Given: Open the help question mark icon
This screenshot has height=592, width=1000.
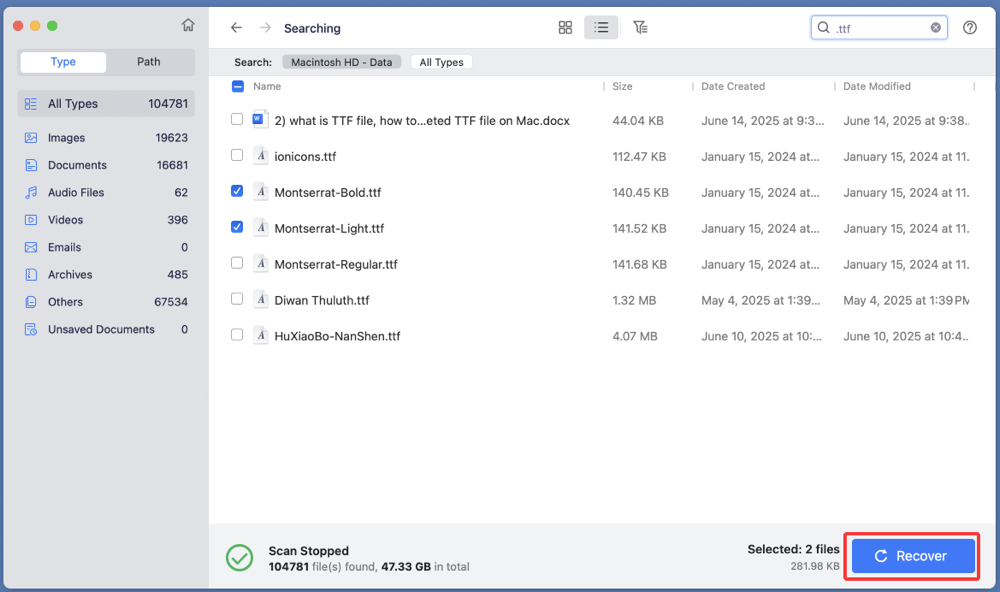Looking at the screenshot, I should pyautogui.click(x=969, y=27).
